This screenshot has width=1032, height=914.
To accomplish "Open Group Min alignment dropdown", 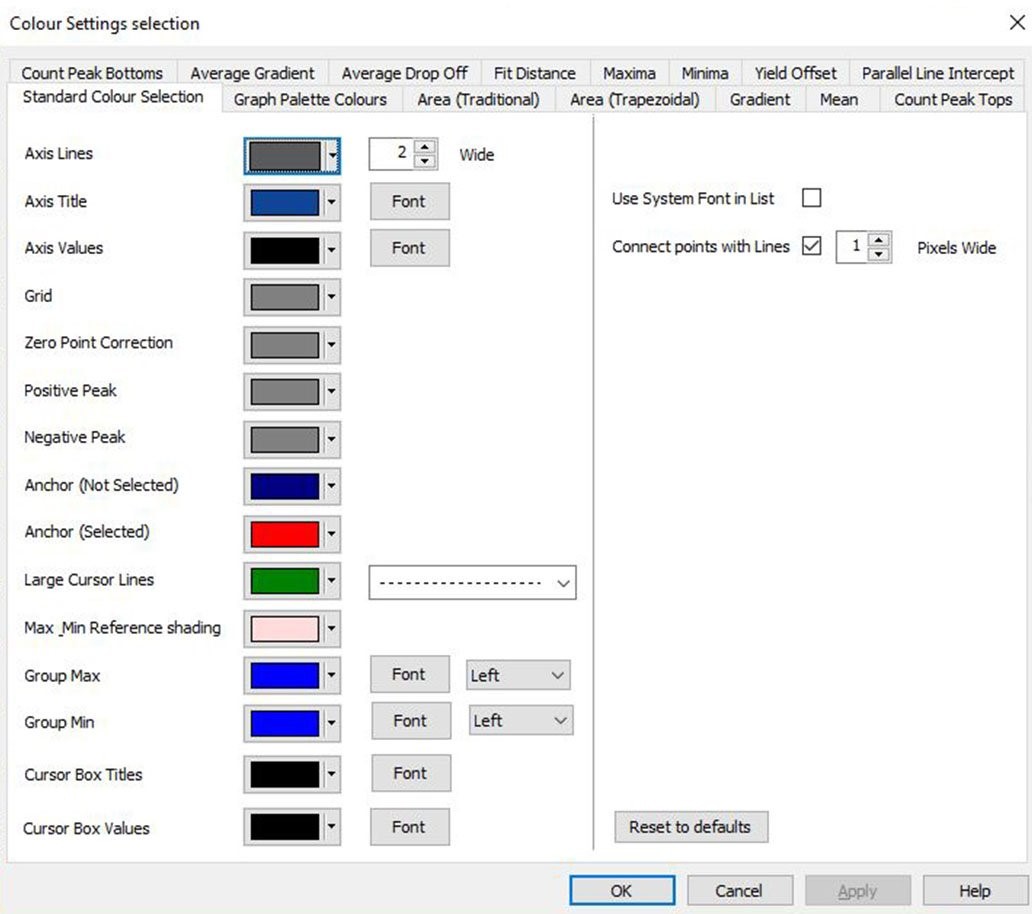I will (560, 721).
